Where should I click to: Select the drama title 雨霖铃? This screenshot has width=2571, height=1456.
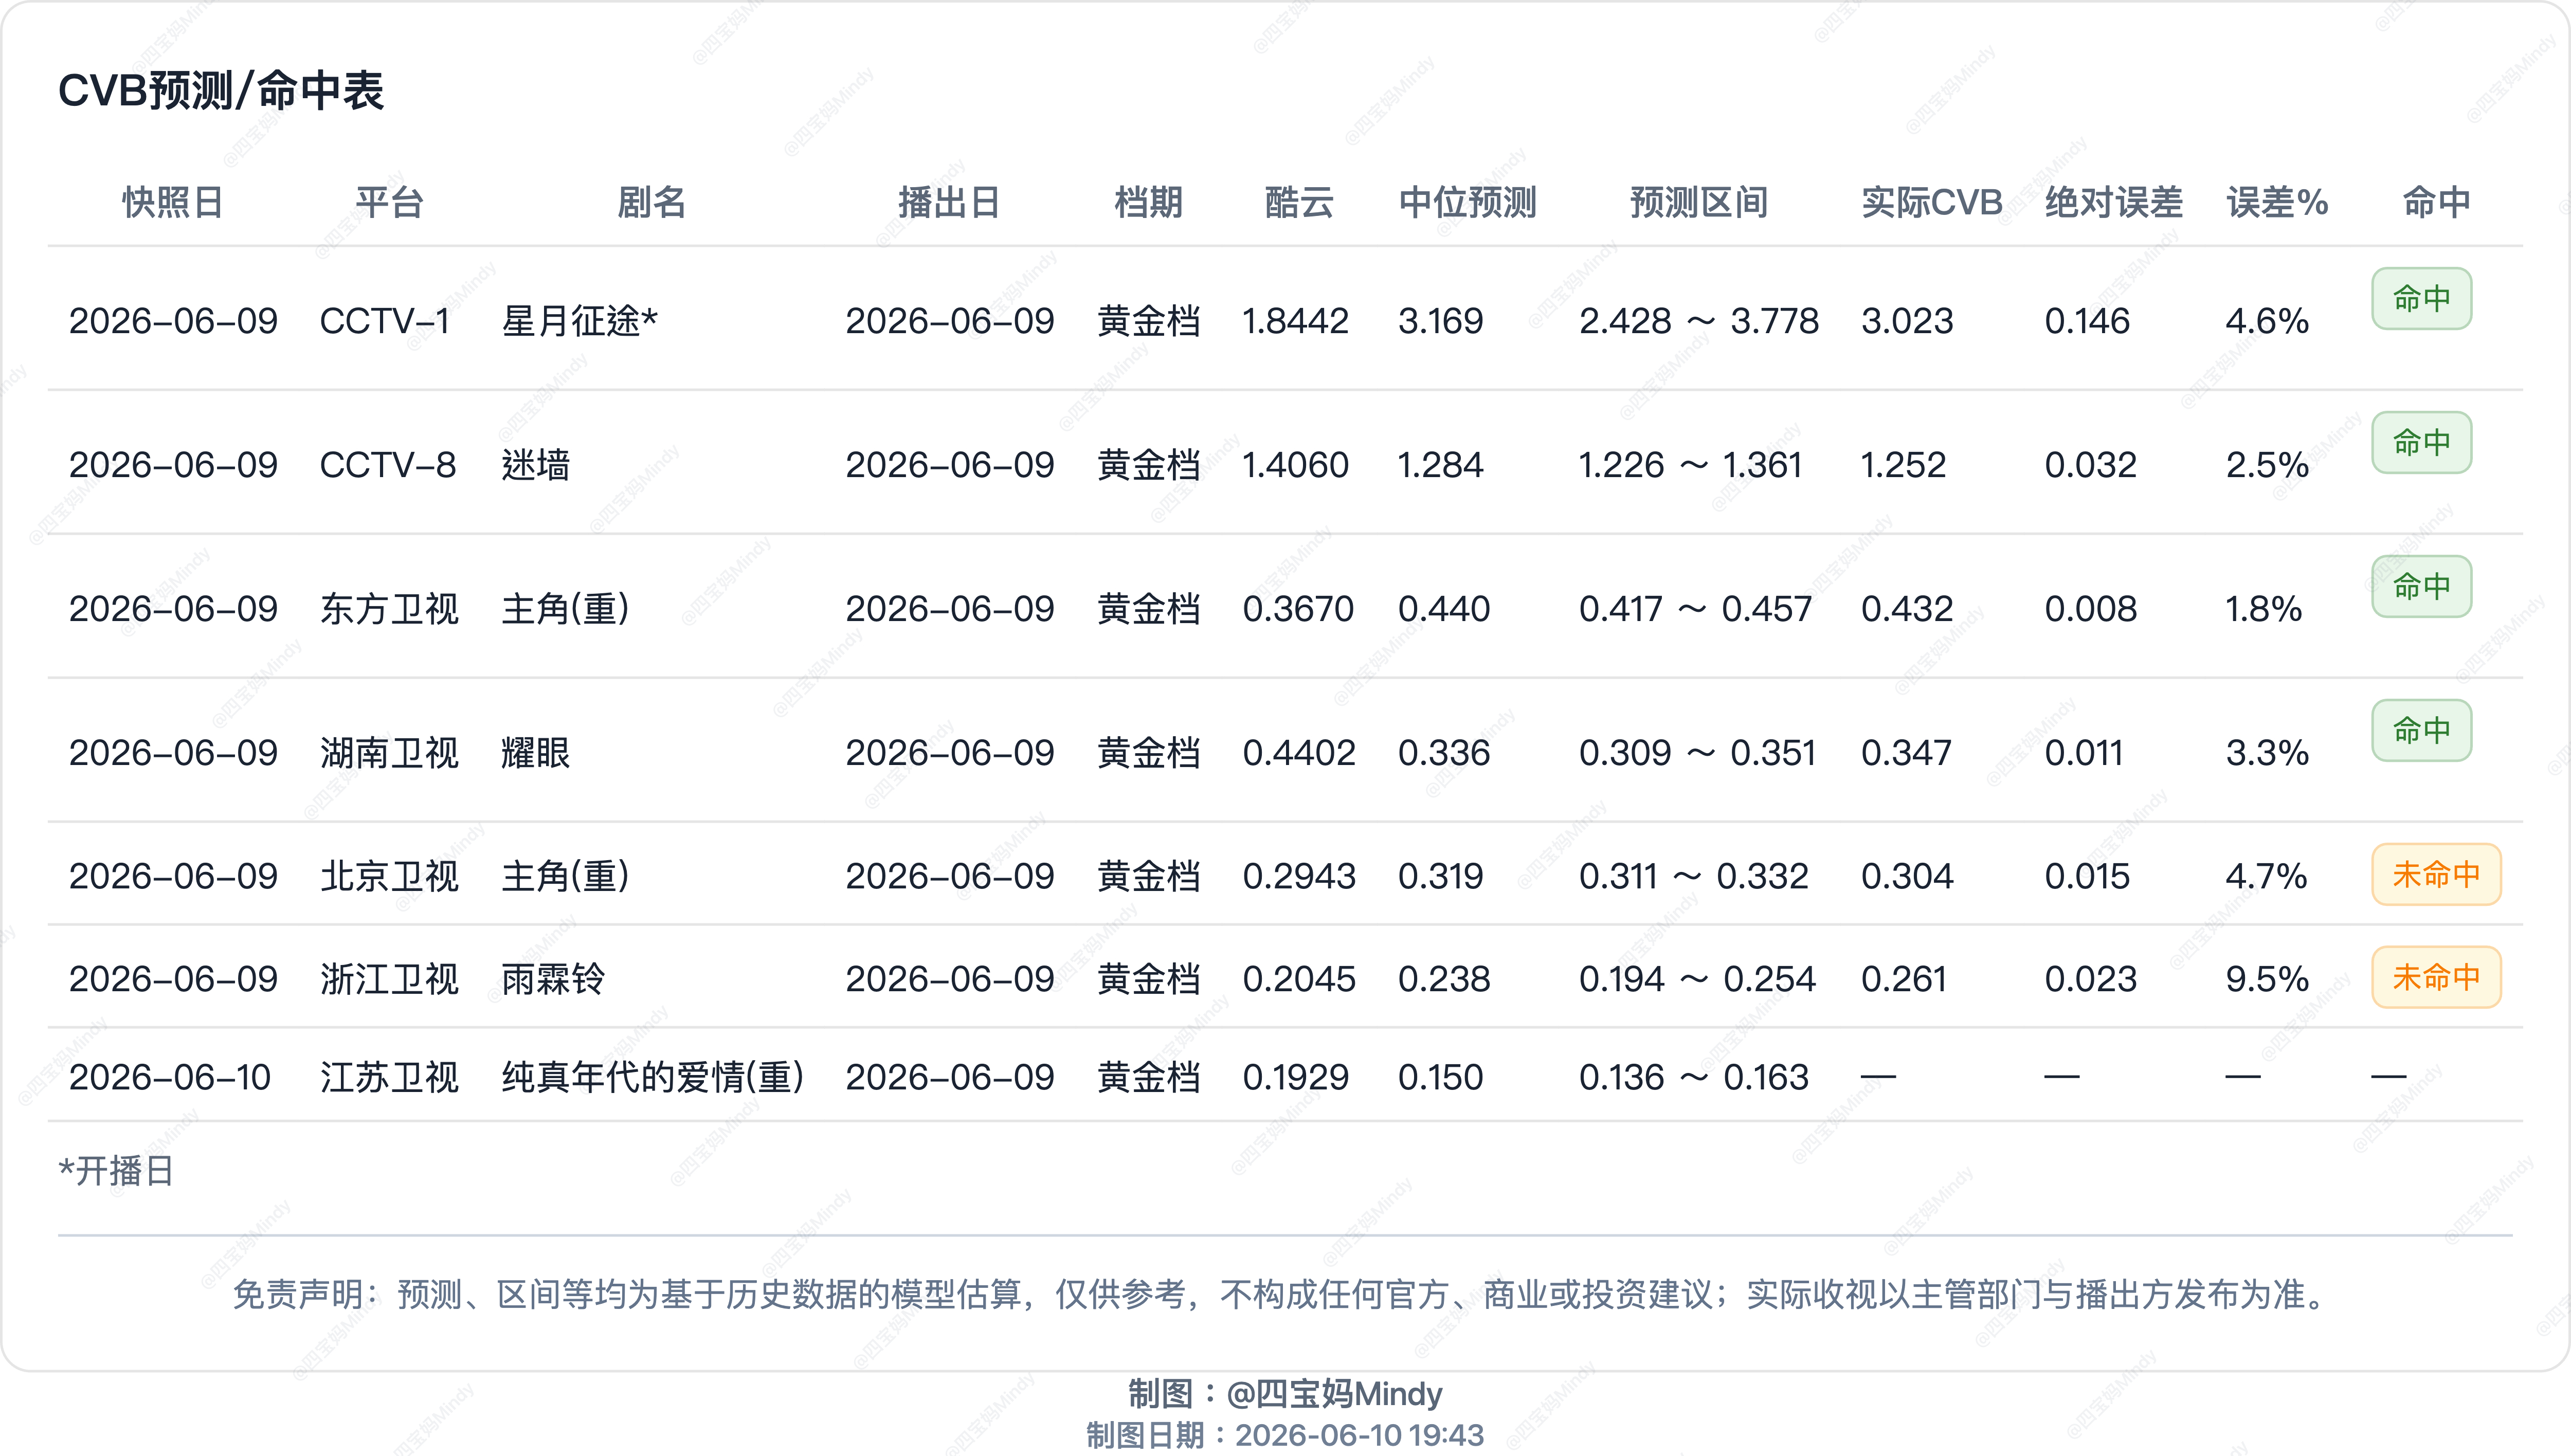pos(553,979)
